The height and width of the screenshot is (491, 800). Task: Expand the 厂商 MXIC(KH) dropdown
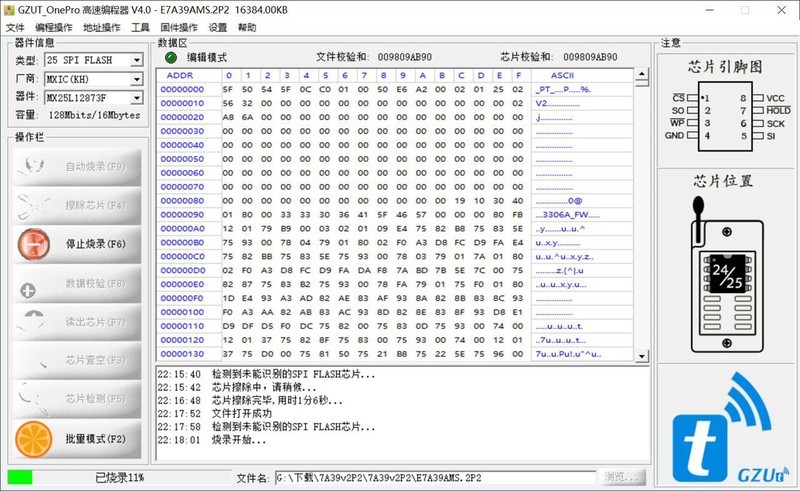[136, 79]
